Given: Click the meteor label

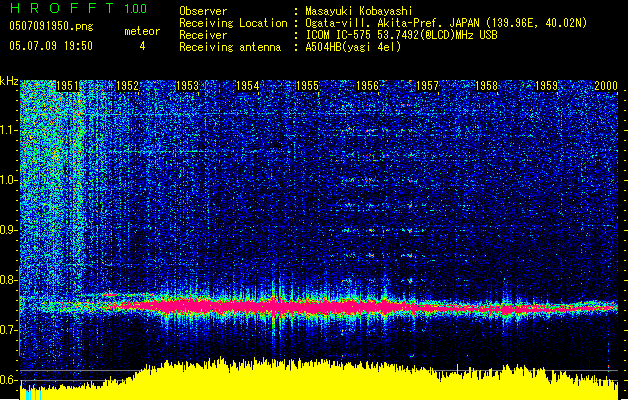Looking at the screenshot, I should point(142,31).
